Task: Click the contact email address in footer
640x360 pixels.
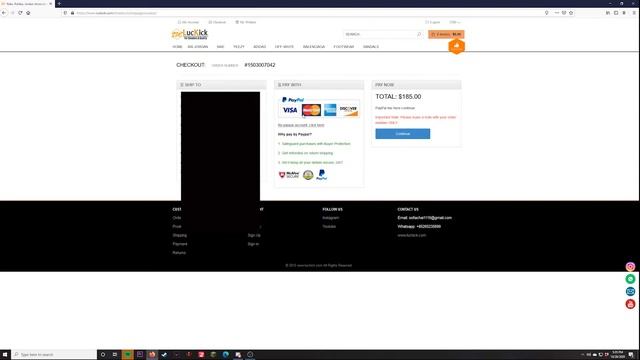Action: point(430,218)
